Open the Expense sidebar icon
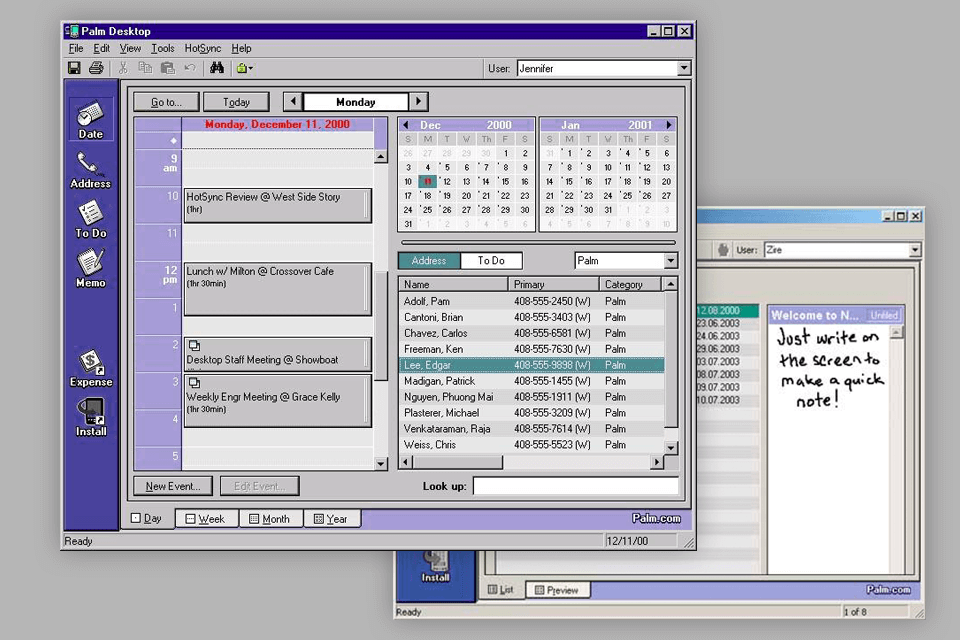This screenshot has width=960, height=640. tap(91, 368)
